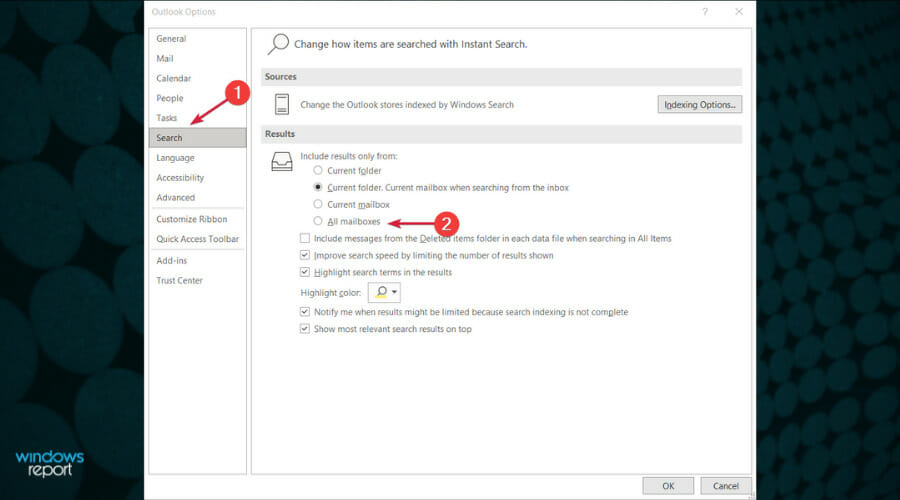Uncheck Highlight search terms in the results
900x500 pixels.
coord(305,272)
